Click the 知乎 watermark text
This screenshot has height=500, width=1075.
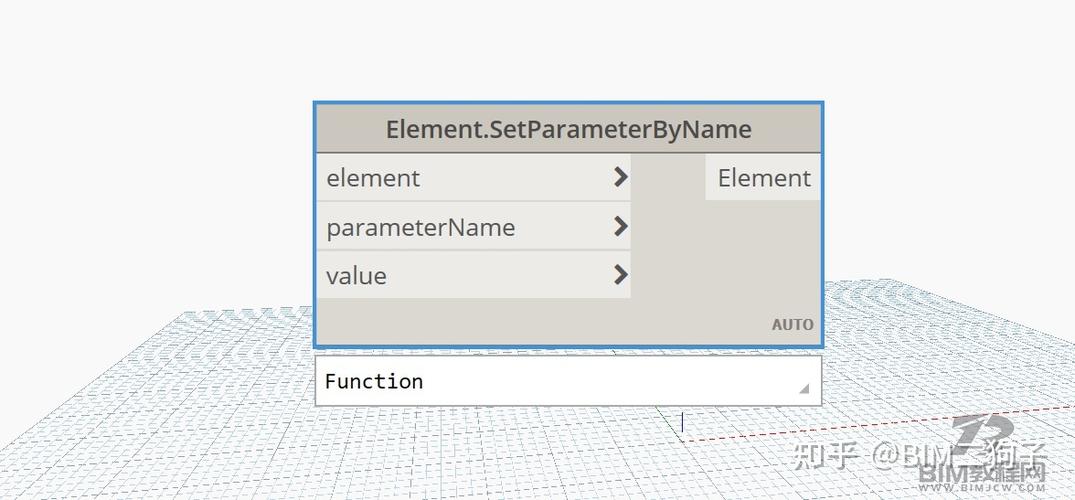[826, 455]
